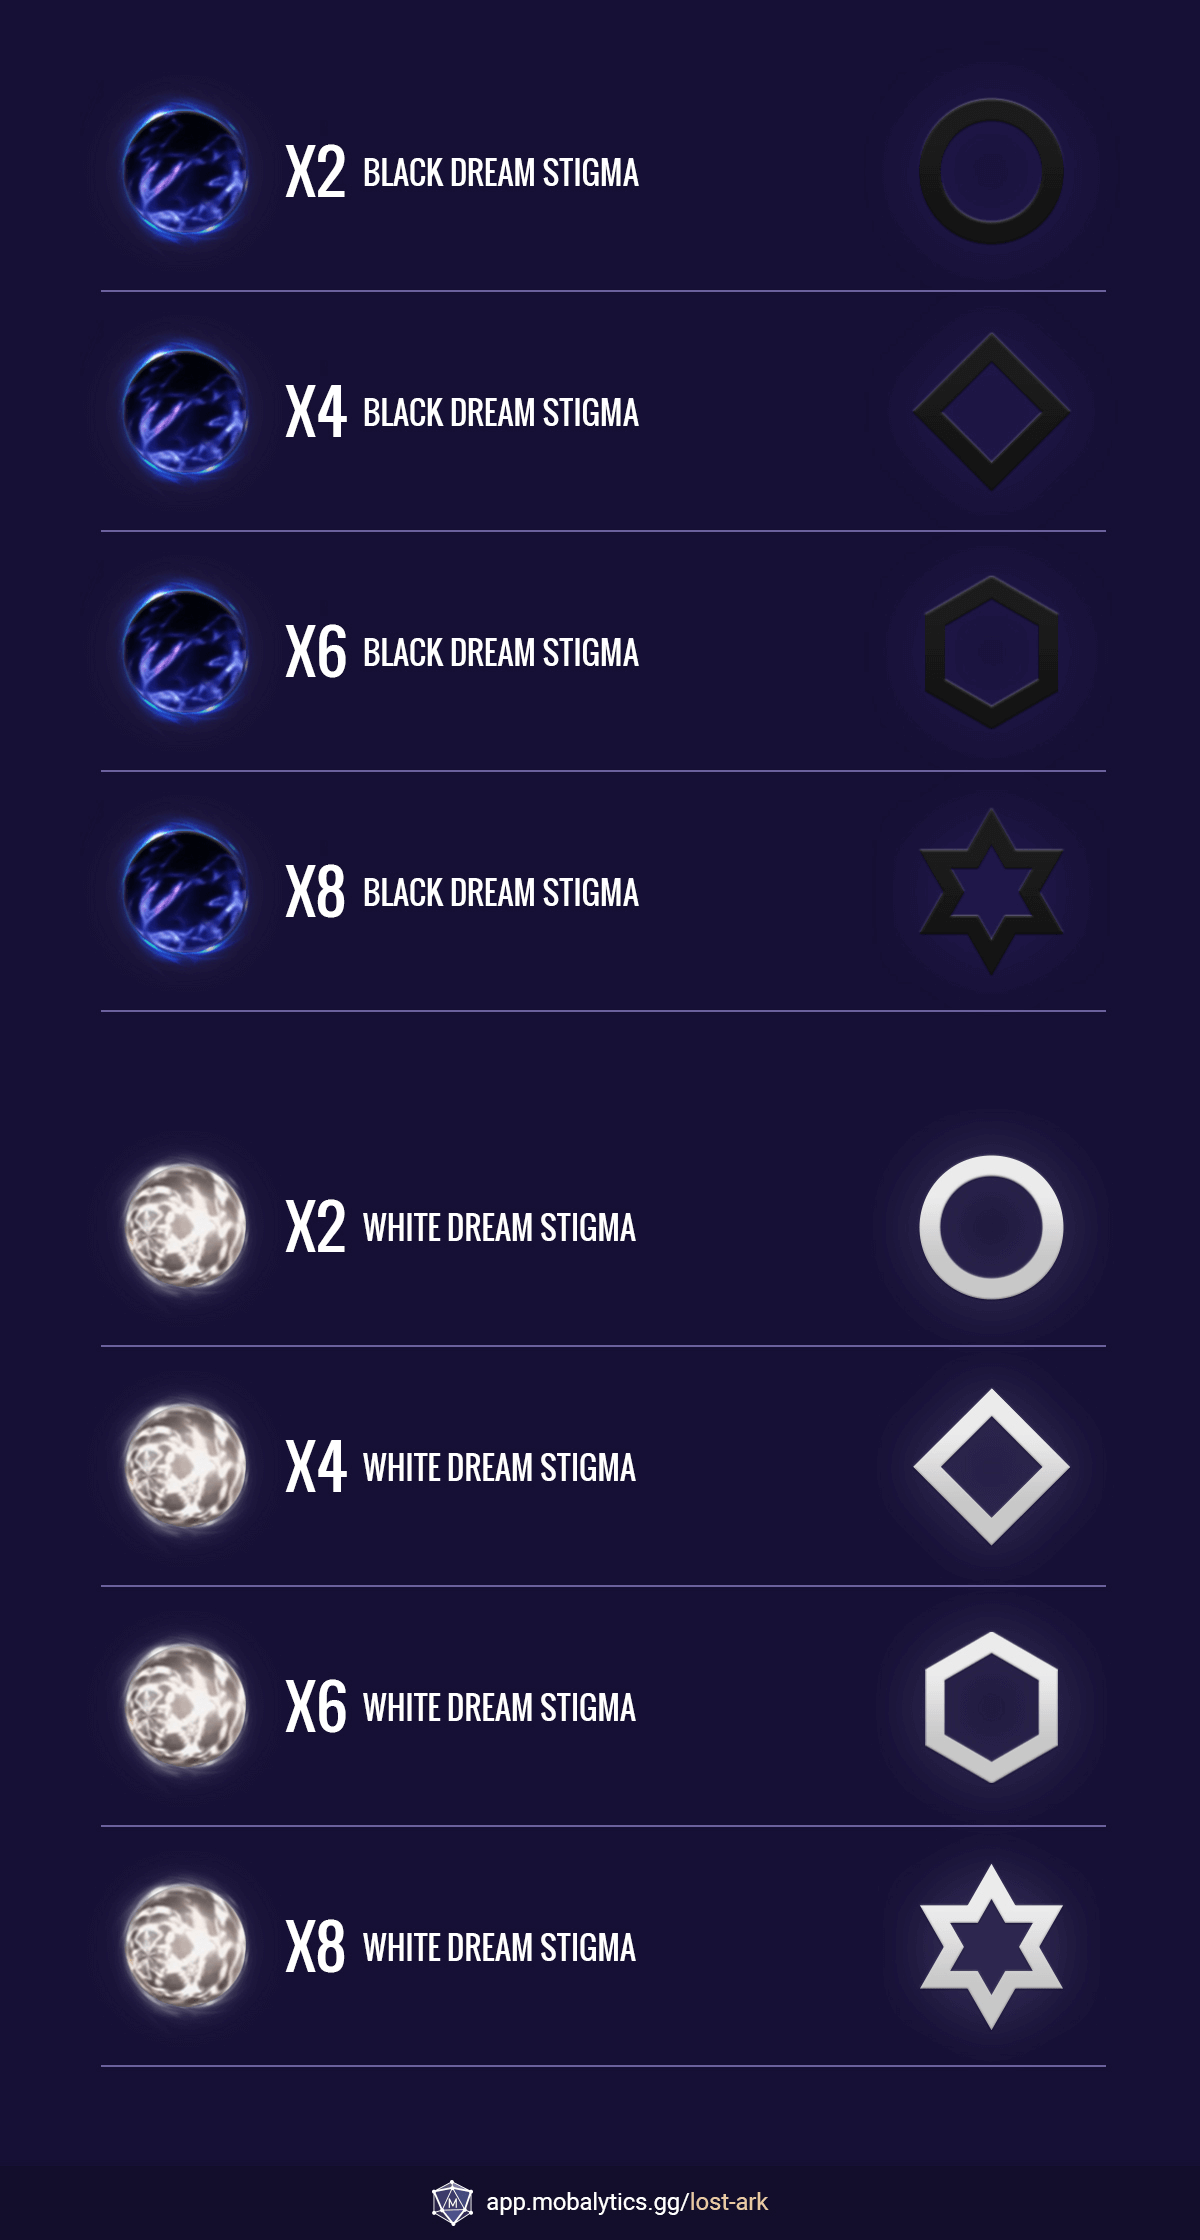The image size is (1200, 2240).
Task: Select the X8 white dream orb
Action: [x=185, y=1947]
